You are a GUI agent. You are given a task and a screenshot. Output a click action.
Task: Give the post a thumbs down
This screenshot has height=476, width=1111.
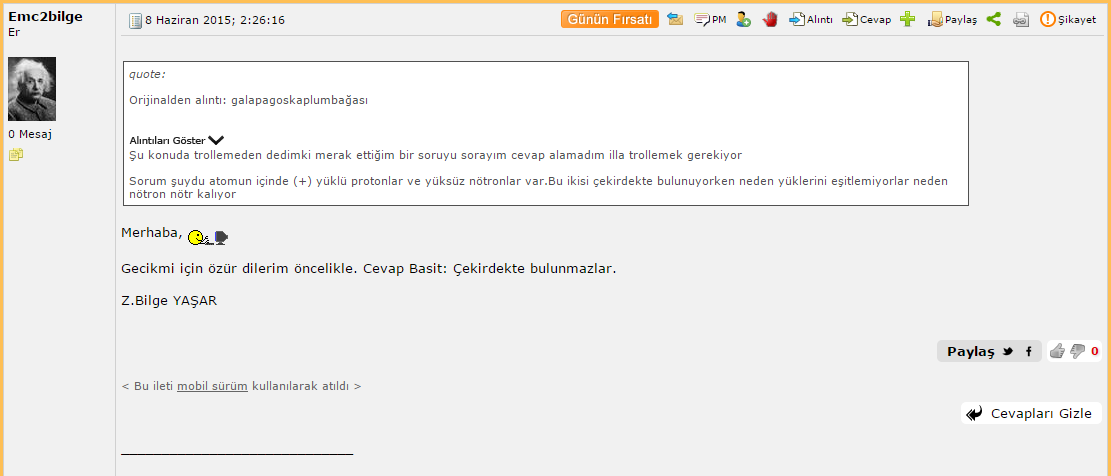point(1078,351)
